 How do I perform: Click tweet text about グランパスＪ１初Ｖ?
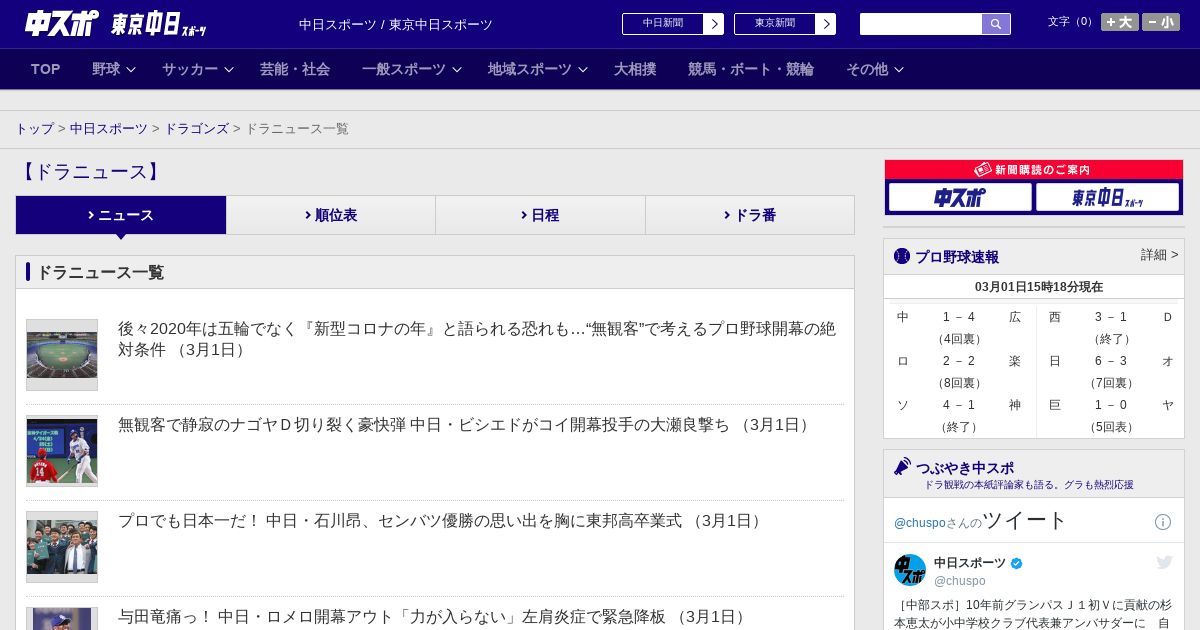[1034, 614]
